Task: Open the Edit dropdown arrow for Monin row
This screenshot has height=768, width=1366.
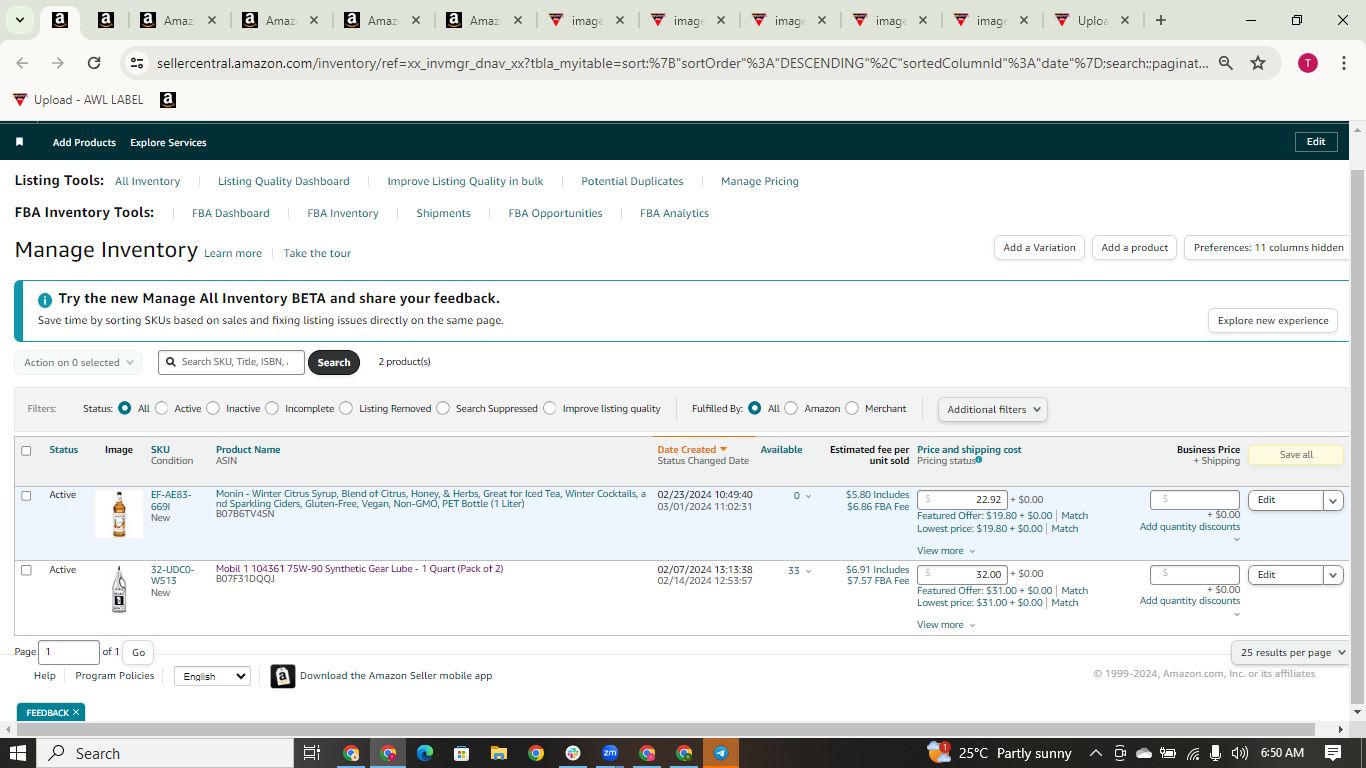Action: click(x=1333, y=500)
